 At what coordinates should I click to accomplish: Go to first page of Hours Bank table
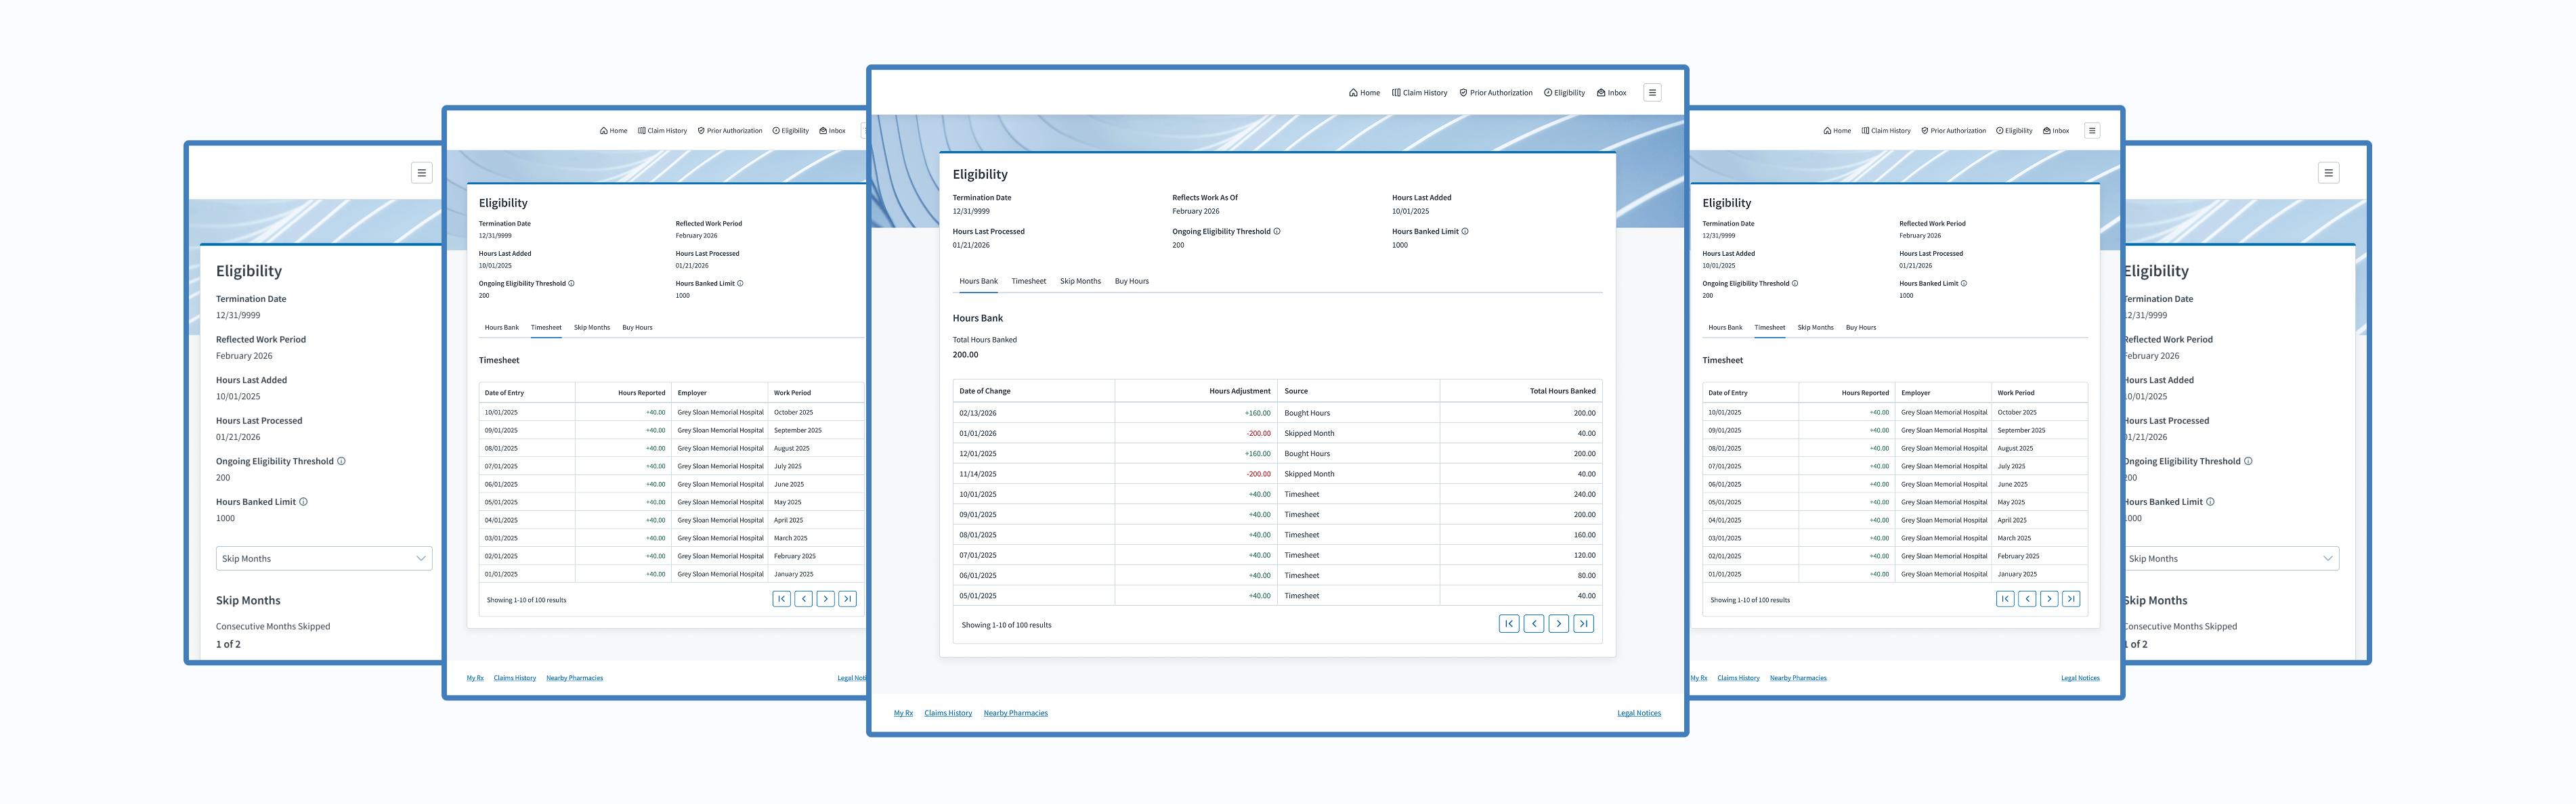tap(1509, 624)
